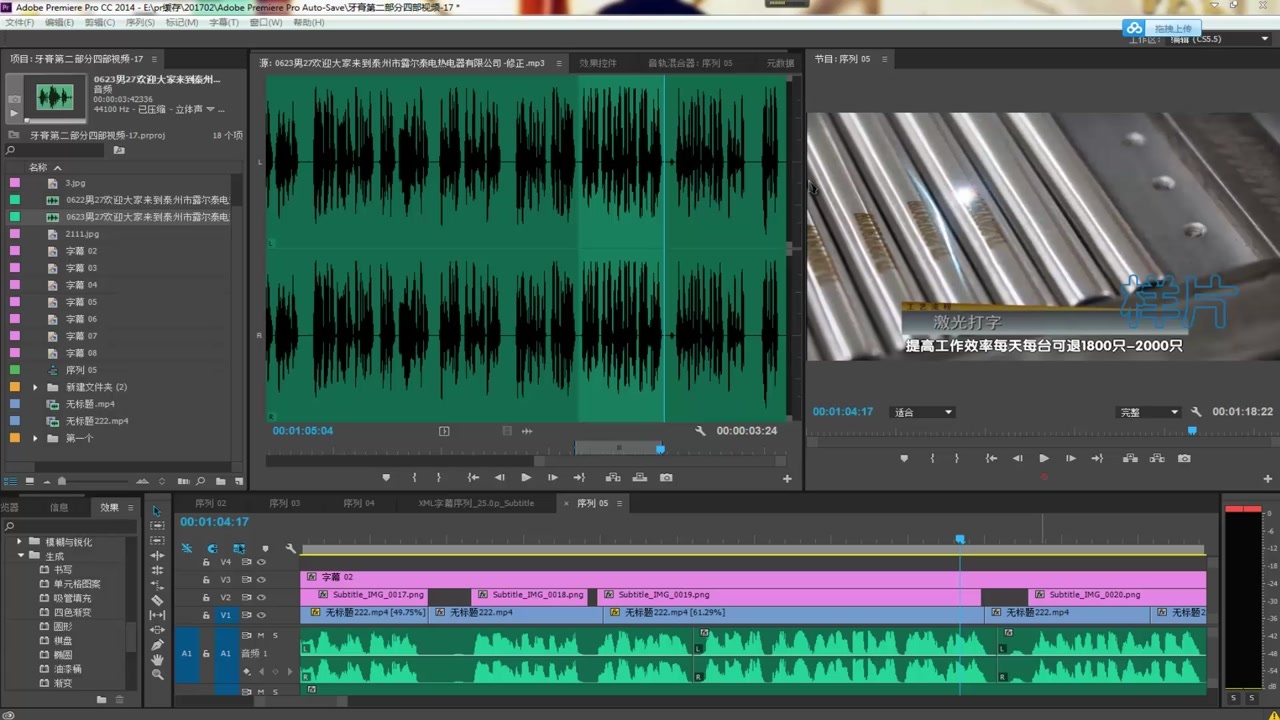Image resolution: width=1280 pixels, height=720 pixels.
Task: Toggle lock on track V1
Action: click(x=206, y=615)
